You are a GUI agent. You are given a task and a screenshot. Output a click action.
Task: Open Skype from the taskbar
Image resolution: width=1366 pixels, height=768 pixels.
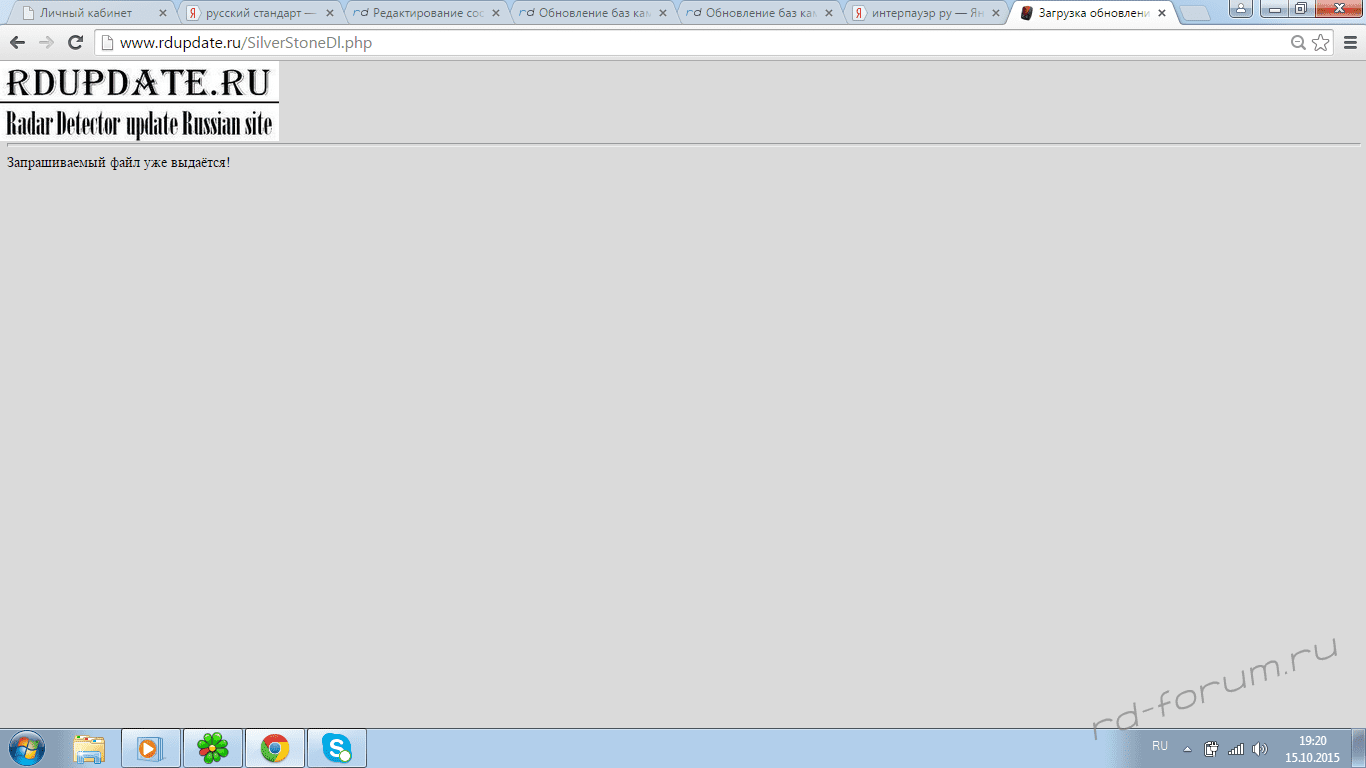coord(337,748)
